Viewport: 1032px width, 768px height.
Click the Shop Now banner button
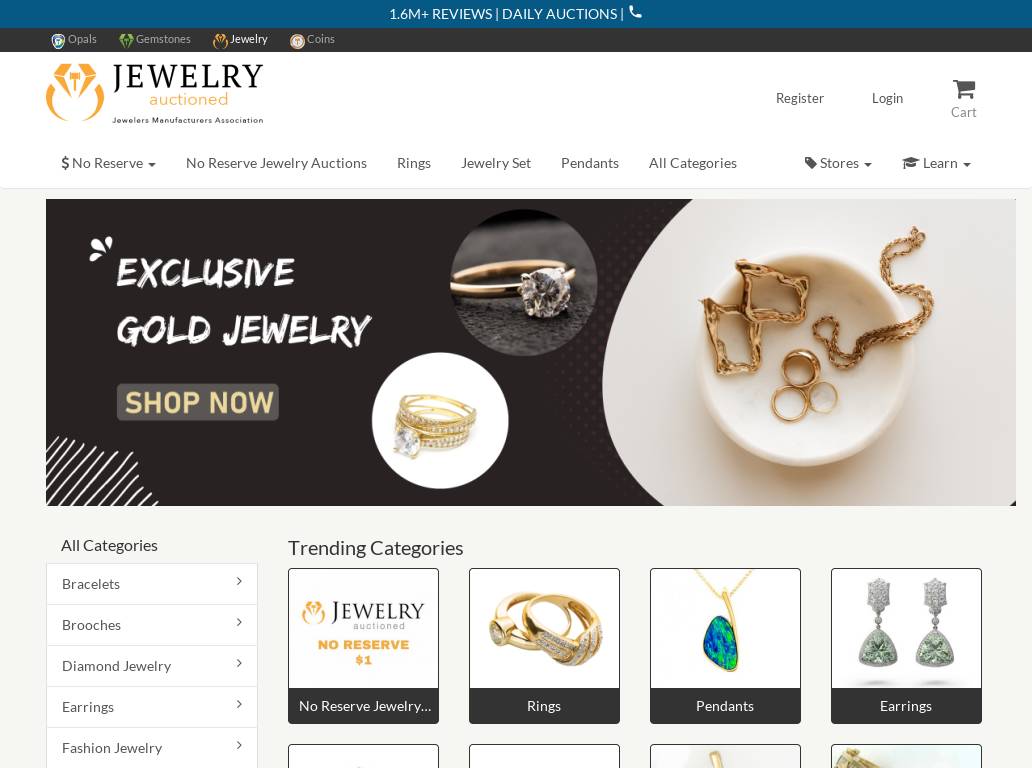point(198,402)
